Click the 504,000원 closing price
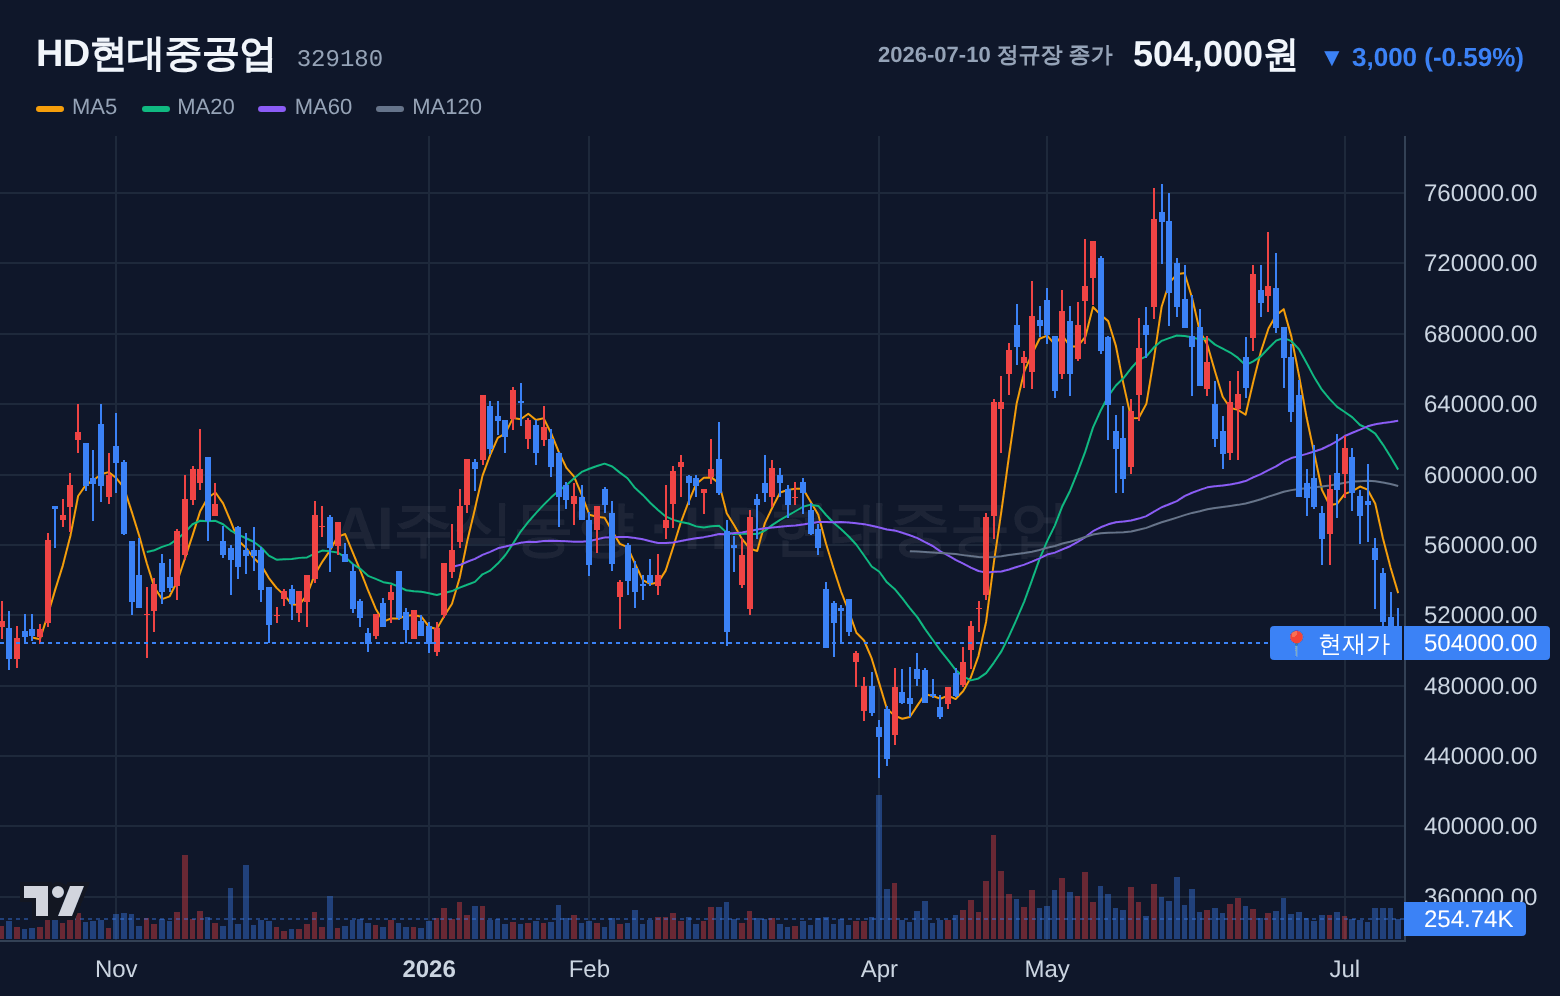This screenshot has height=996, width=1560. coord(1214,55)
